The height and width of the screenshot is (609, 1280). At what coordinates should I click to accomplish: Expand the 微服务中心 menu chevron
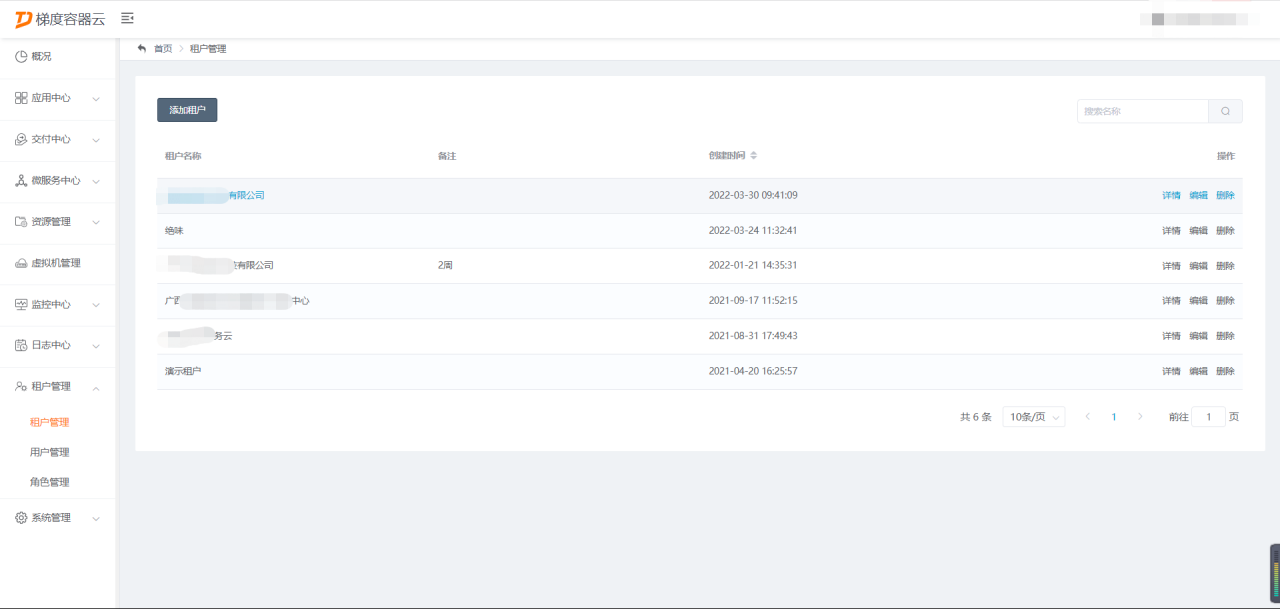click(96, 181)
